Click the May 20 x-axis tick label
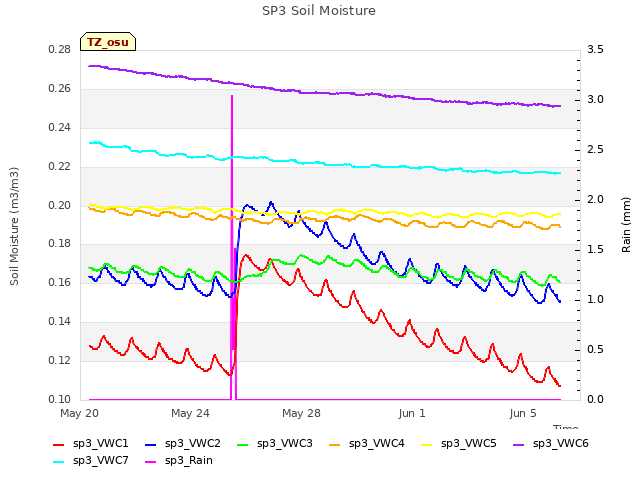The height and width of the screenshot is (480, 640). 79,413
